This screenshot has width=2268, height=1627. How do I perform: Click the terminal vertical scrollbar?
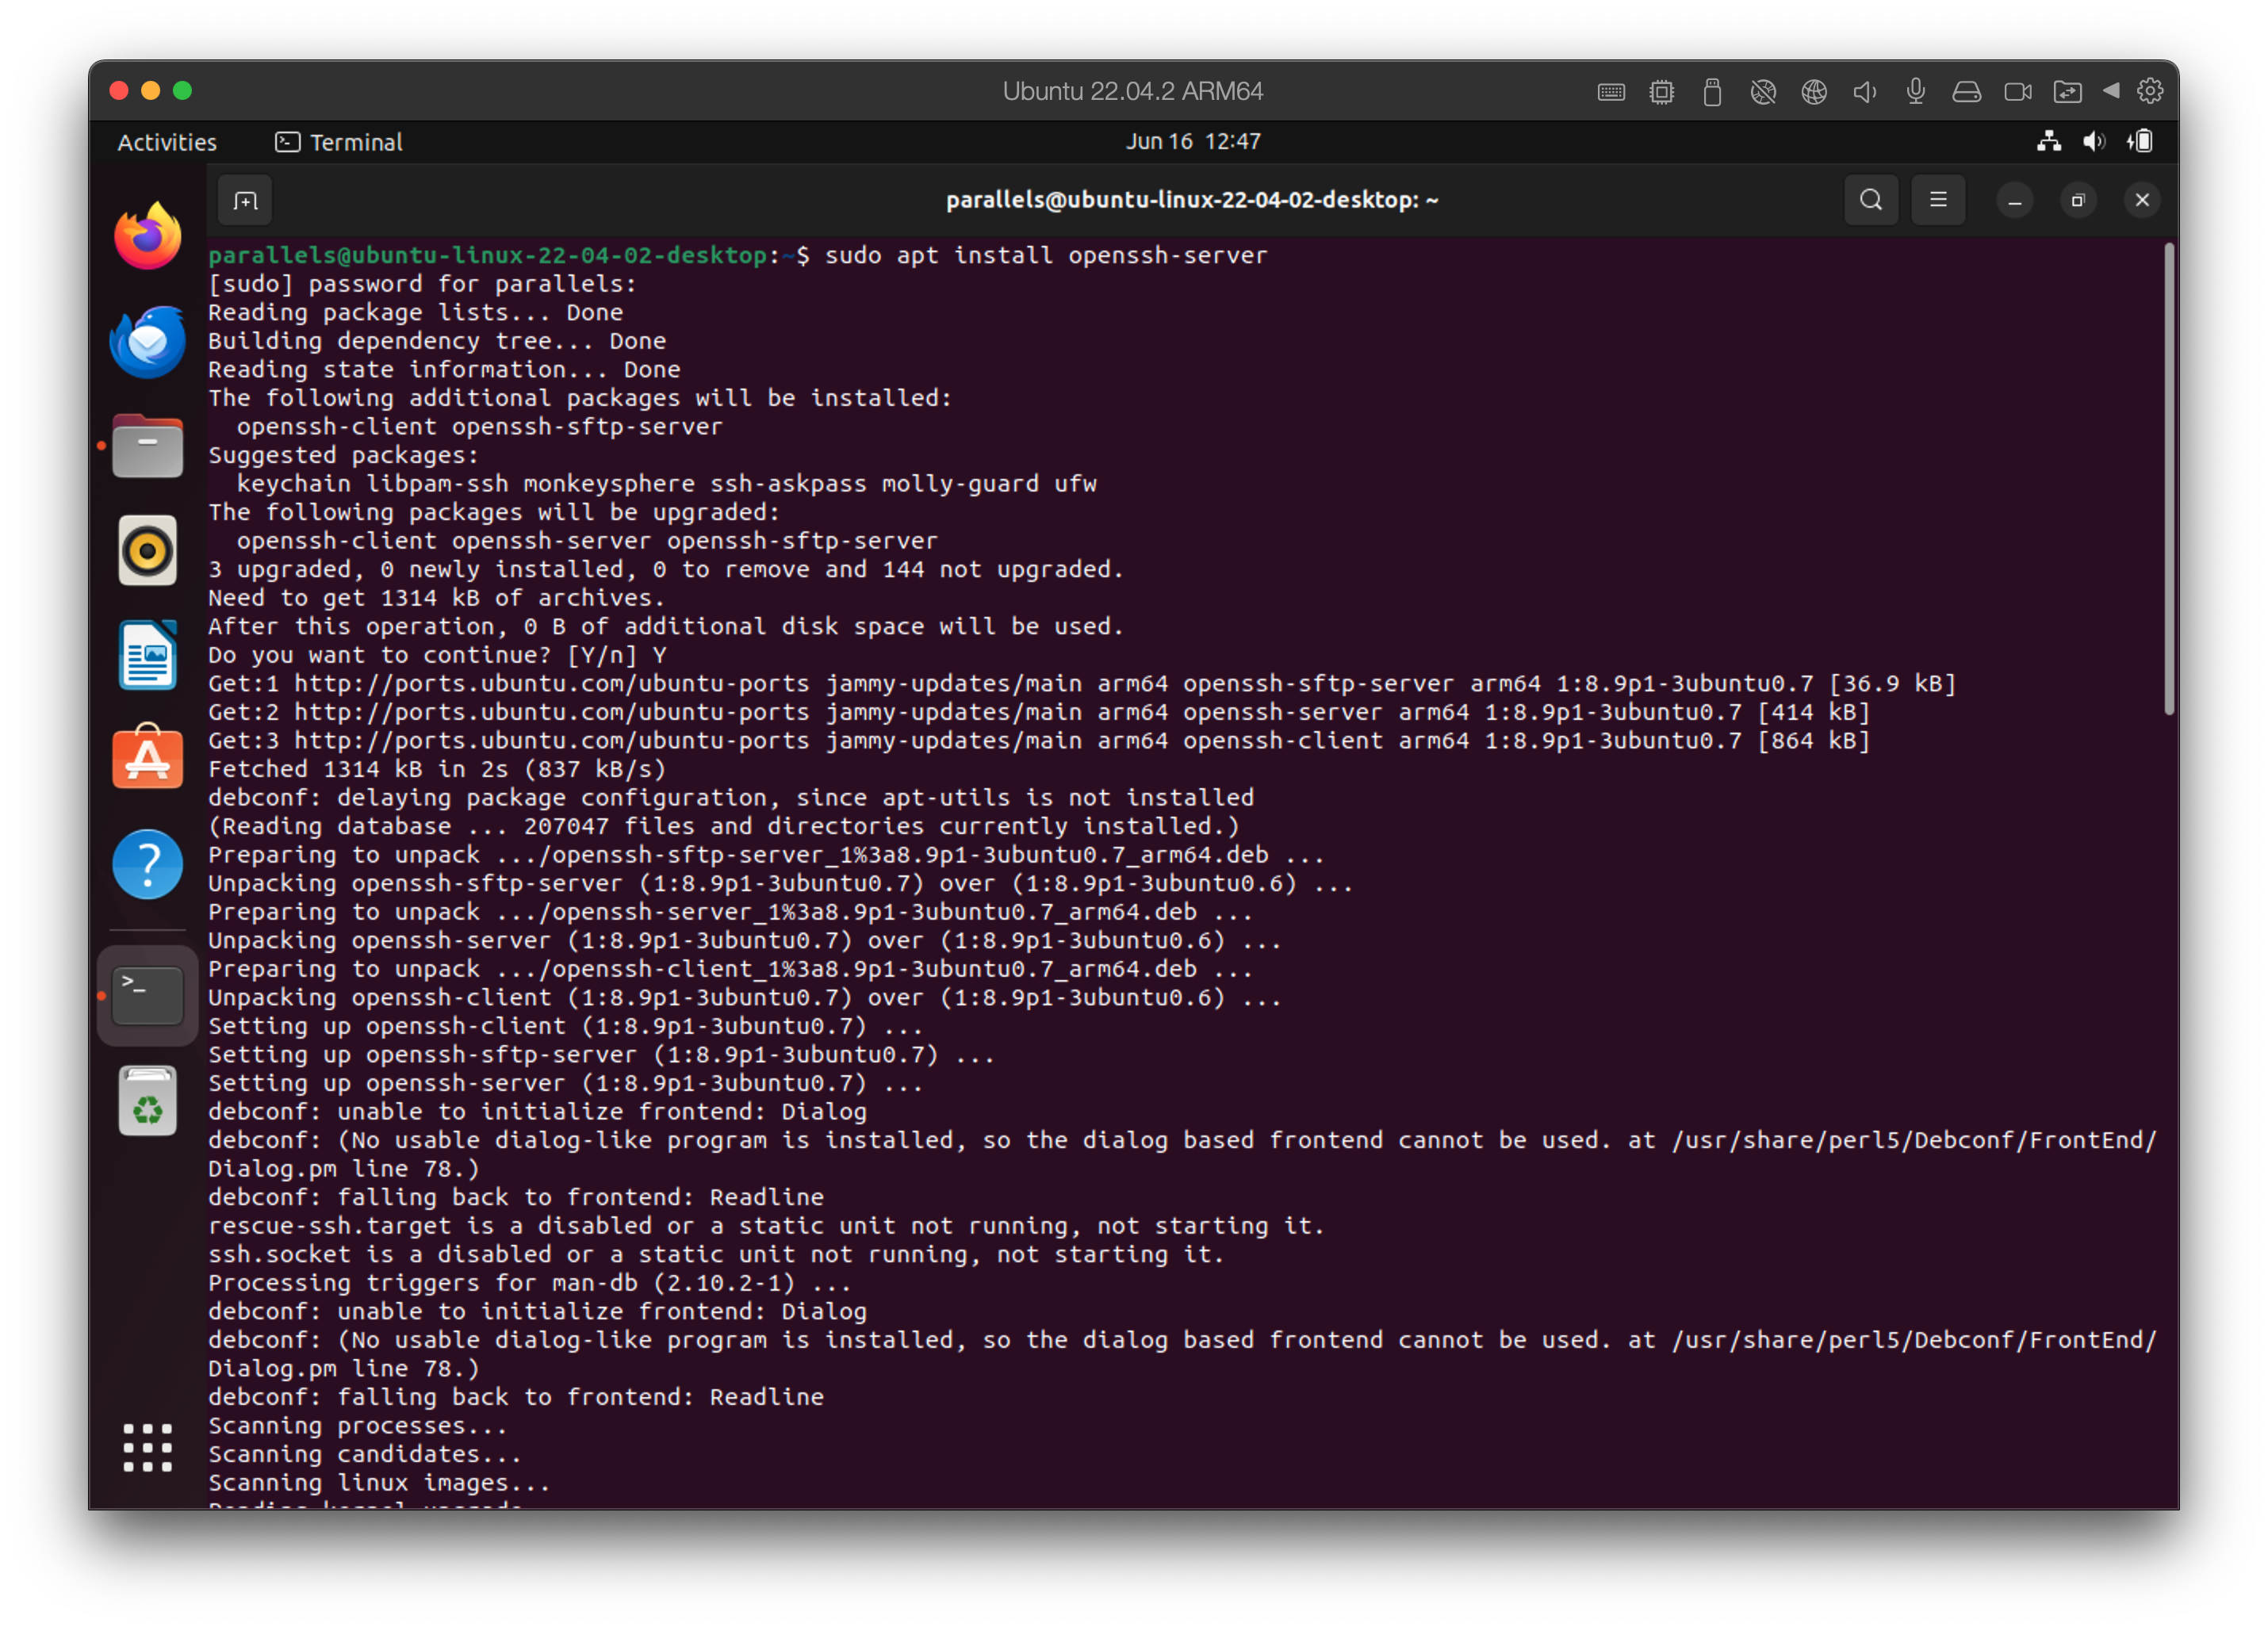(2169, 480)
